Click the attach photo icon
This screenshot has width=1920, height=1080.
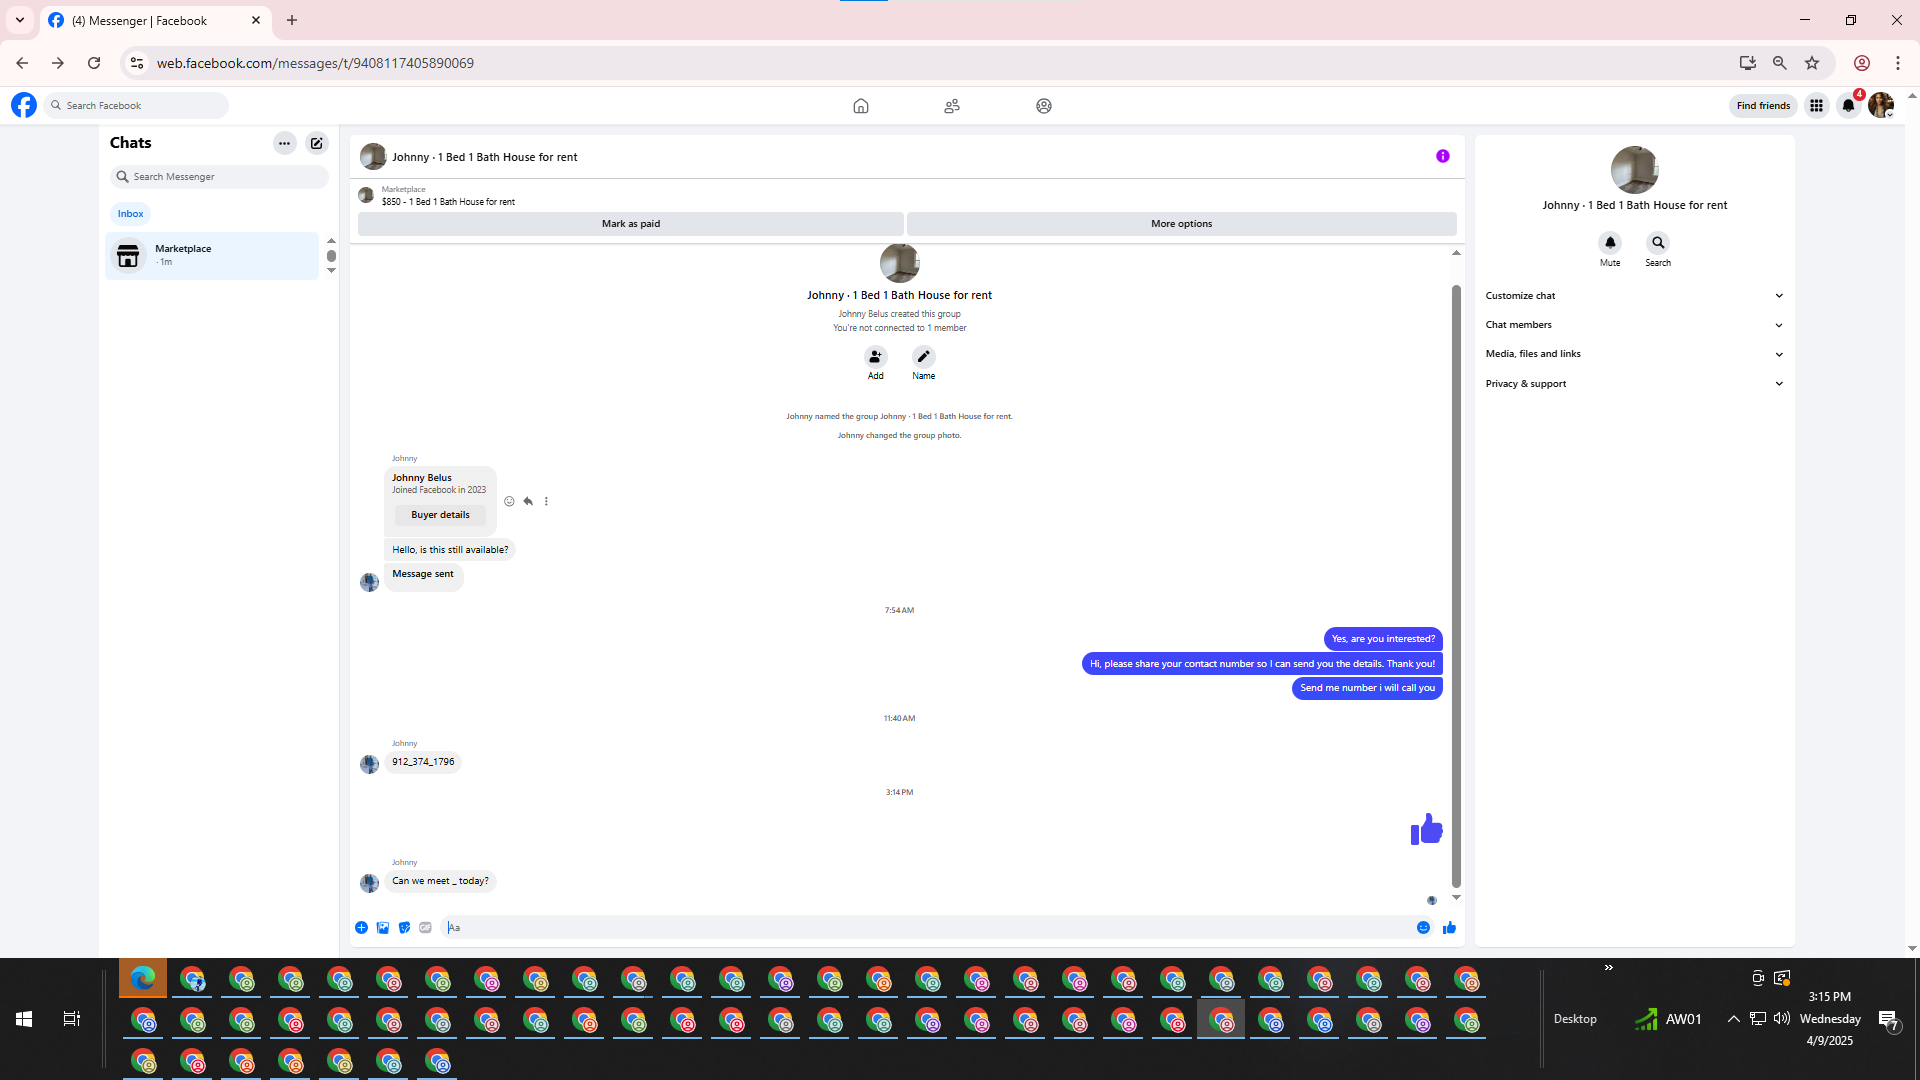(x=383, y=928)
